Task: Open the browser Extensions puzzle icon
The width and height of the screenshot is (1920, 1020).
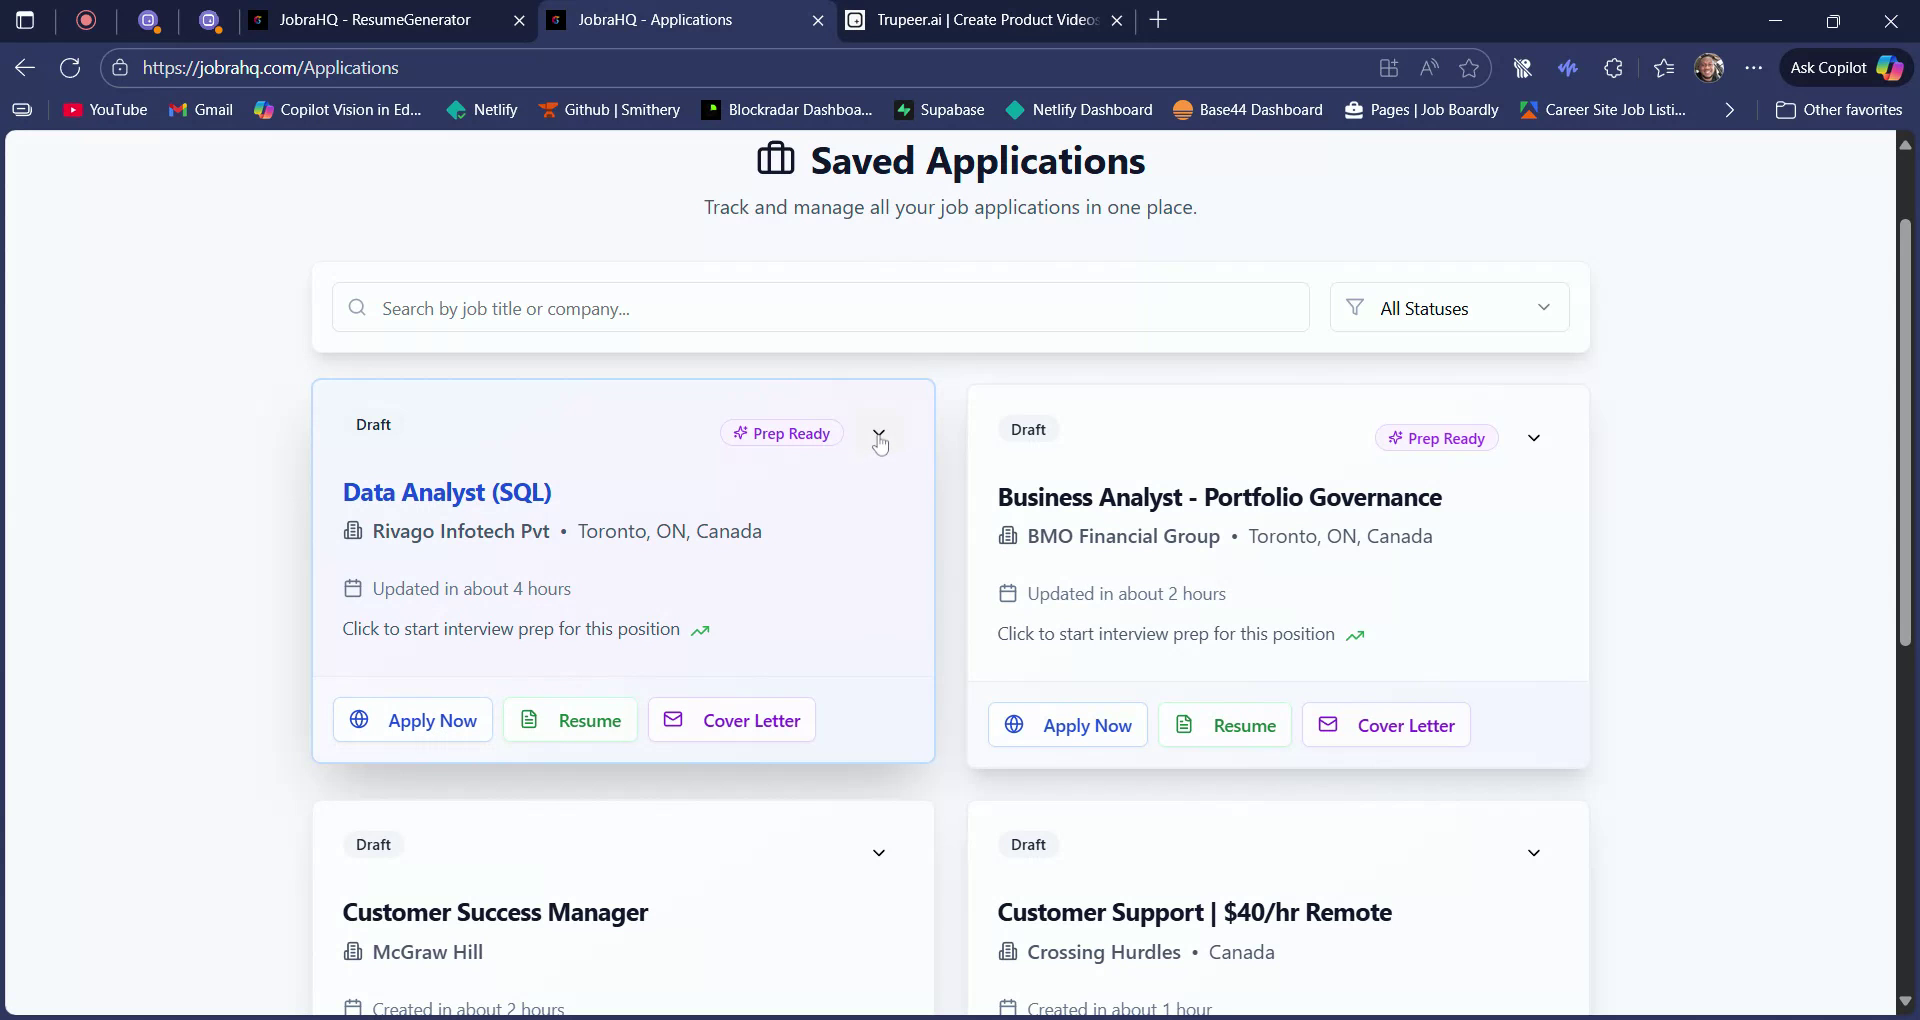Action: (x=1613, y=67)
